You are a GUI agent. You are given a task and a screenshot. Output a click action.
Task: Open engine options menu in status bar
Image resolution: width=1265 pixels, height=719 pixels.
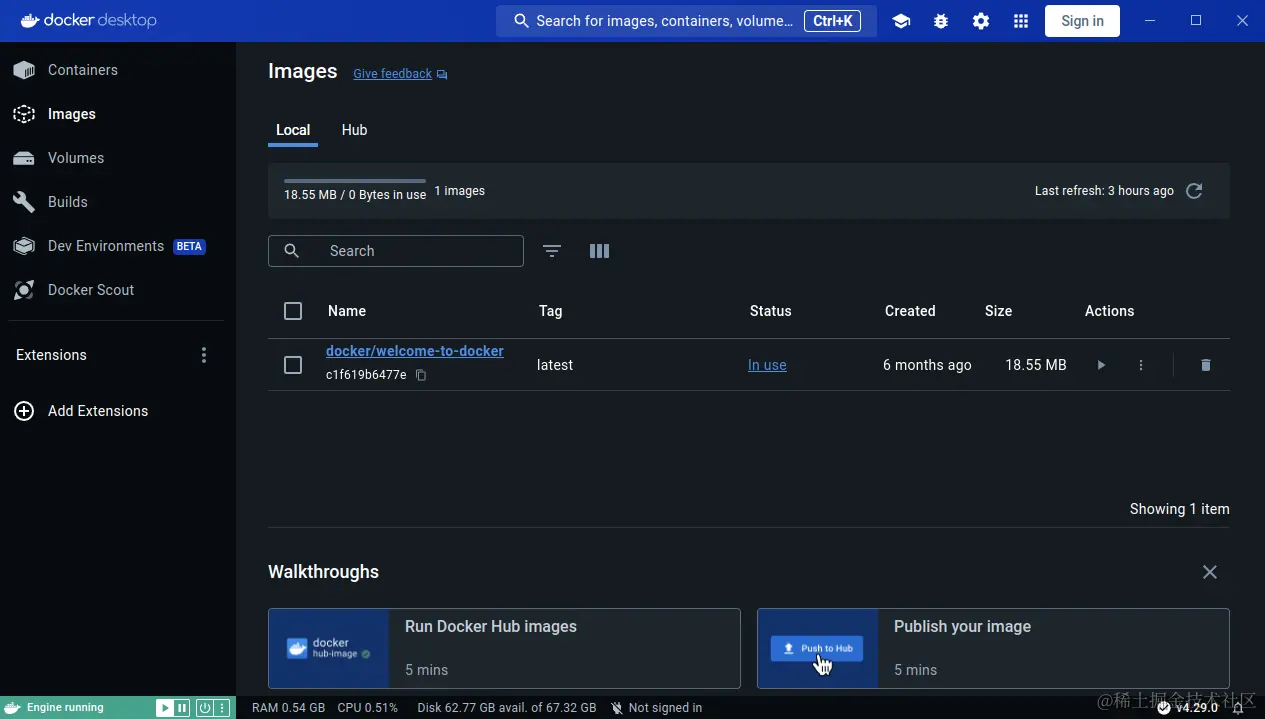222,708
